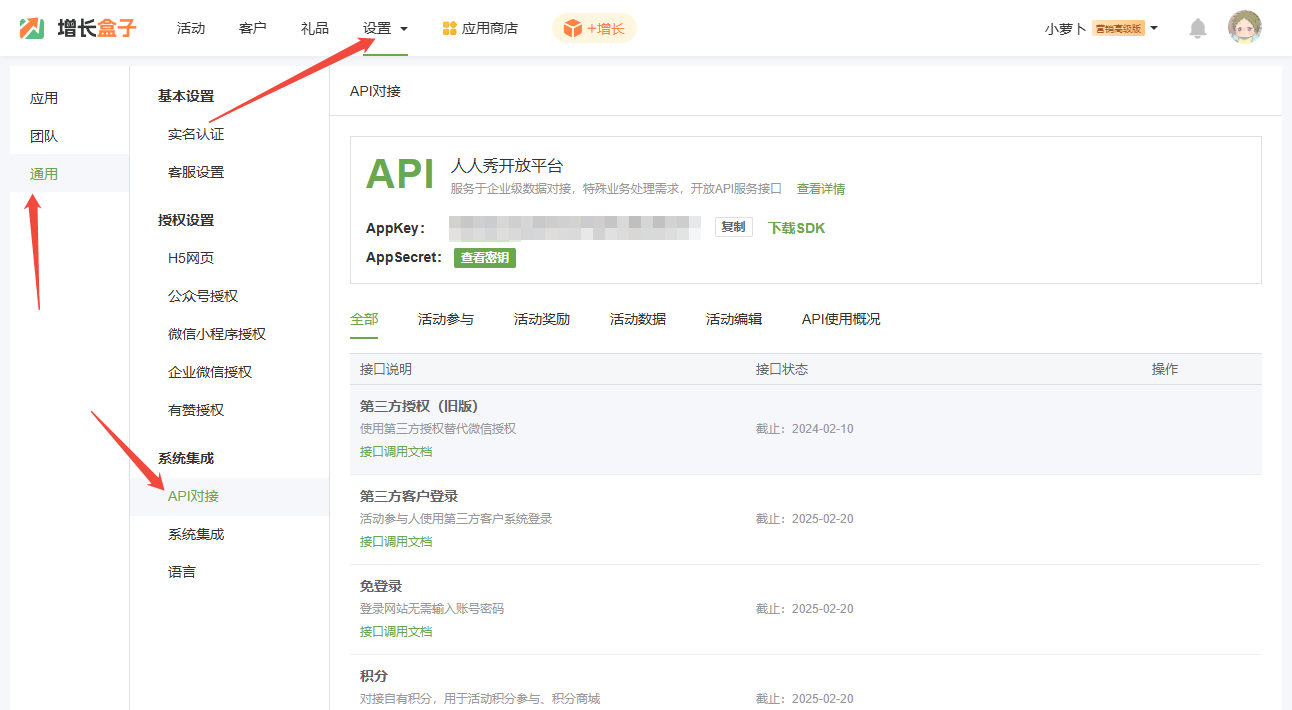Screen dimensions: 1292x710
Task: Click the 复制 AppKey button
Action: (x=733, y=227)
